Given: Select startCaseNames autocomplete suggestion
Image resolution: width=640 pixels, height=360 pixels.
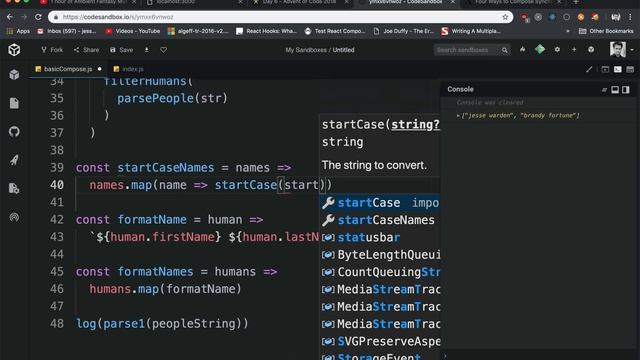Looking at the screenshot, I should click(x=380, y=220).
